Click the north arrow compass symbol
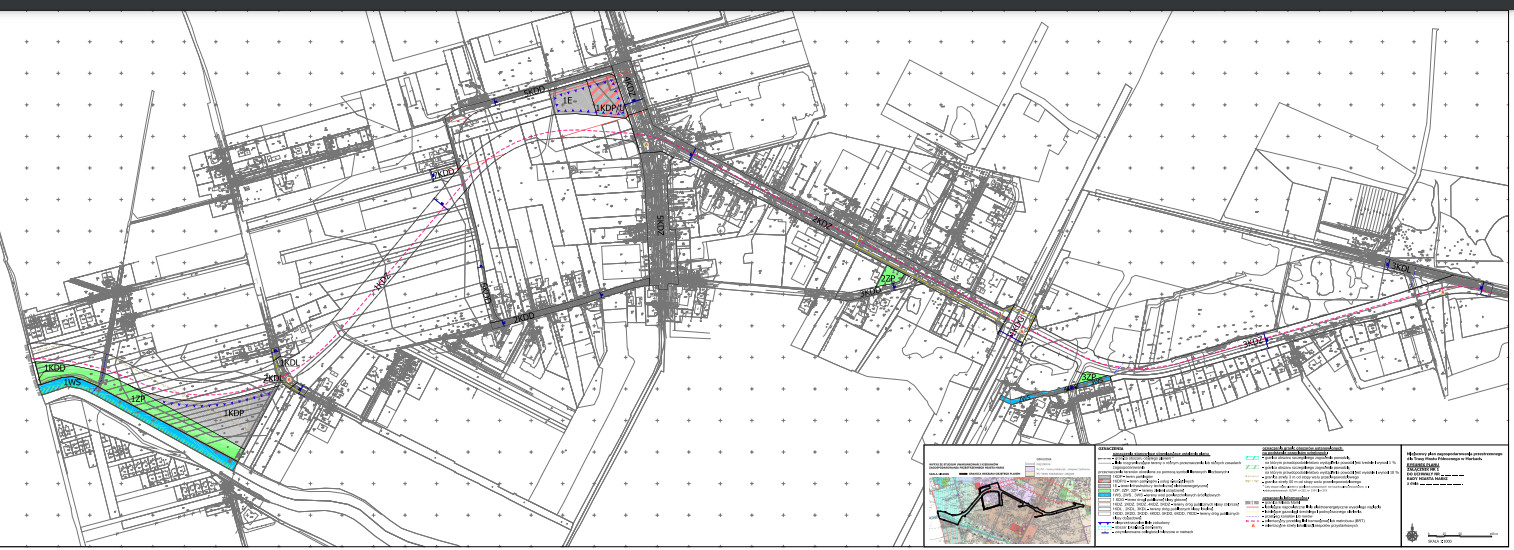This screenshot has width=1514, height=550. pyautogui.click(x=1410, y=531)
